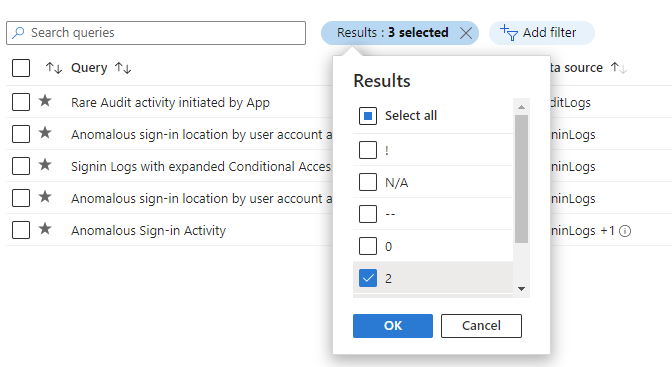Viewport: 672px width, 367px height.
Task: Check the Signin Logs with expanded Conditional row
Action: pos(21,166)
